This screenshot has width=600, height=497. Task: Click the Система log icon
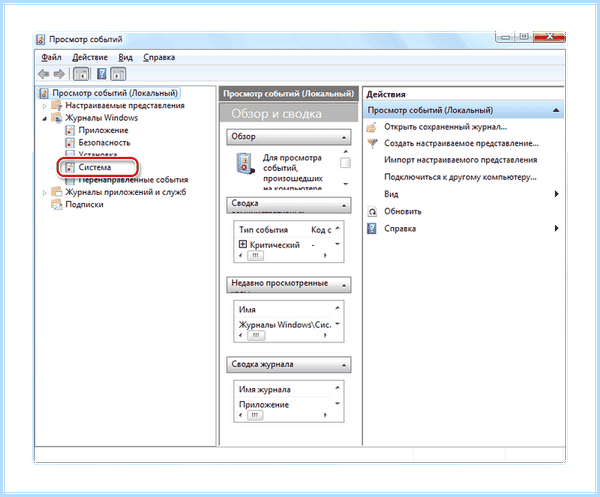70,167
